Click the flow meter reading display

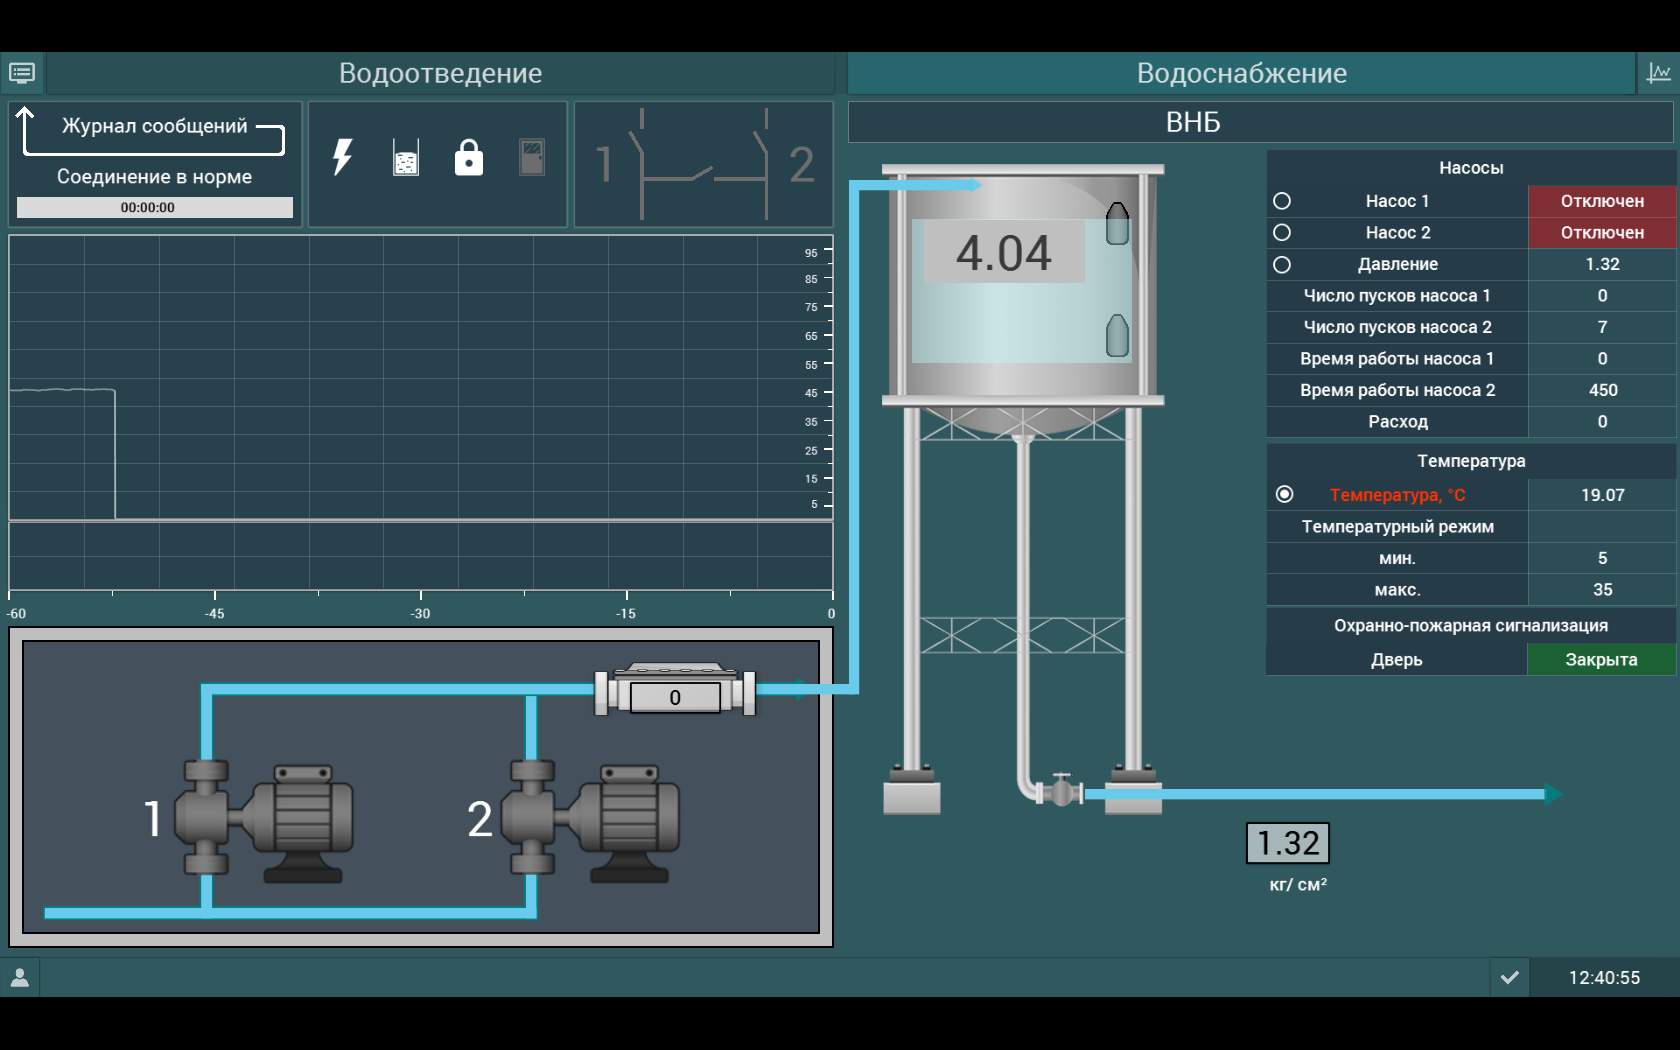tap(675, 697)
